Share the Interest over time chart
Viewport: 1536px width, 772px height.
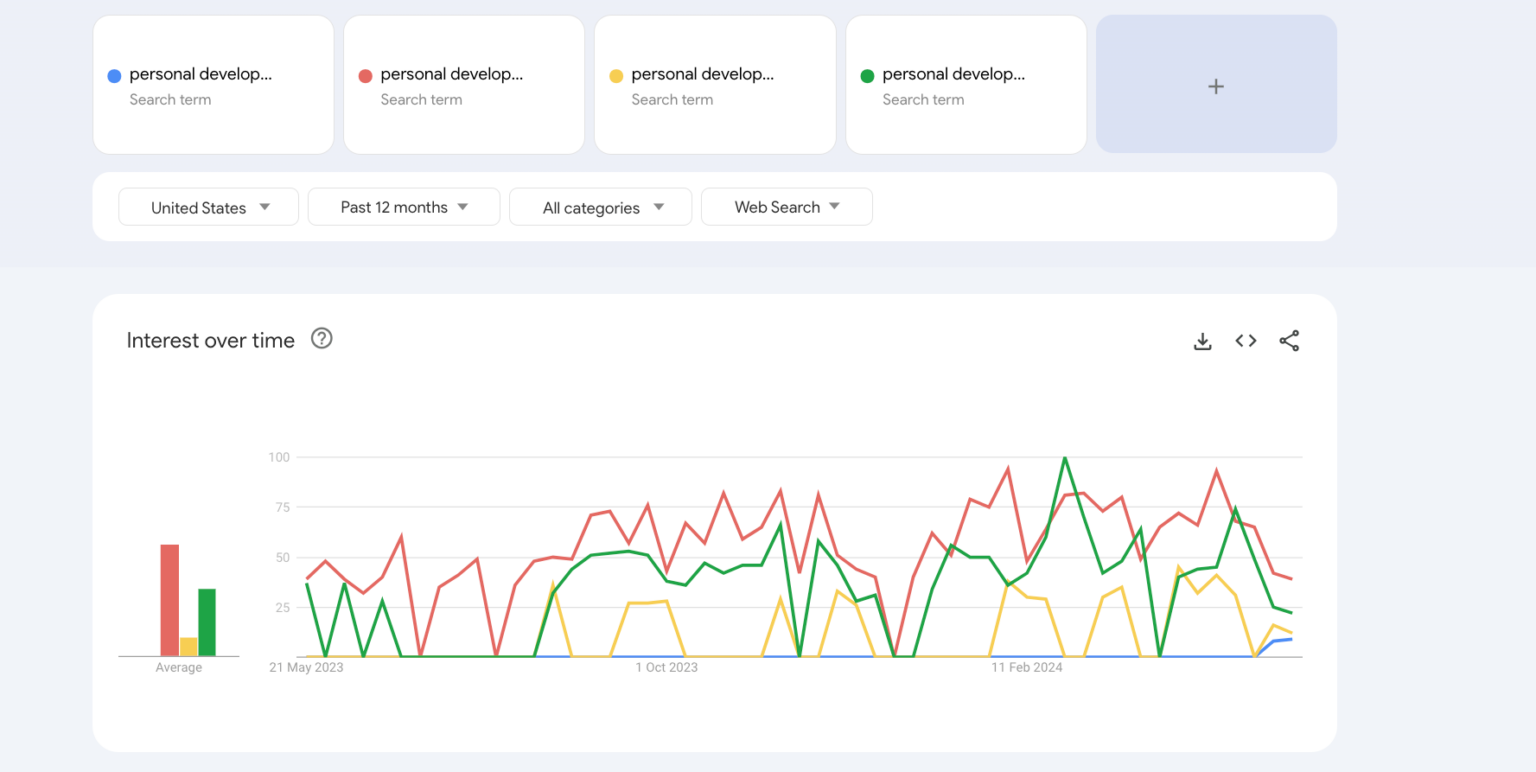[x=1289, y=341]
